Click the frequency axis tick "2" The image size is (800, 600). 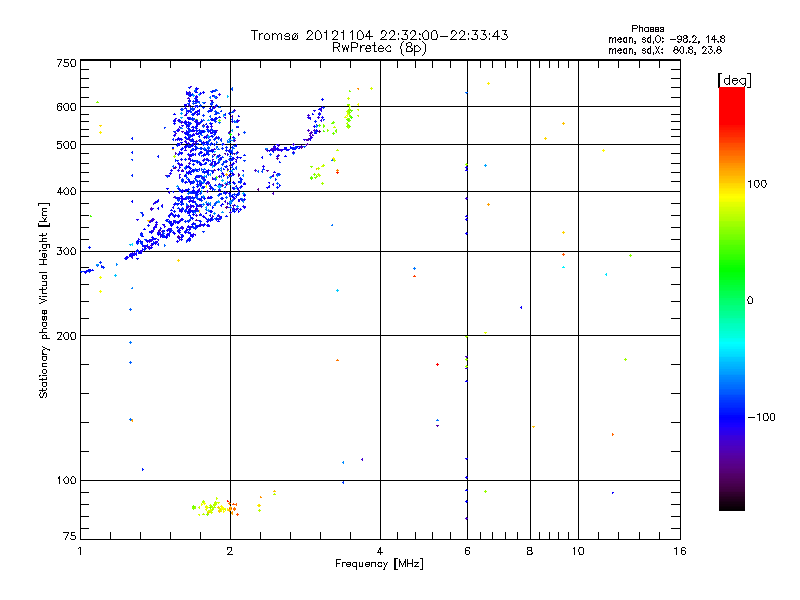230,551
